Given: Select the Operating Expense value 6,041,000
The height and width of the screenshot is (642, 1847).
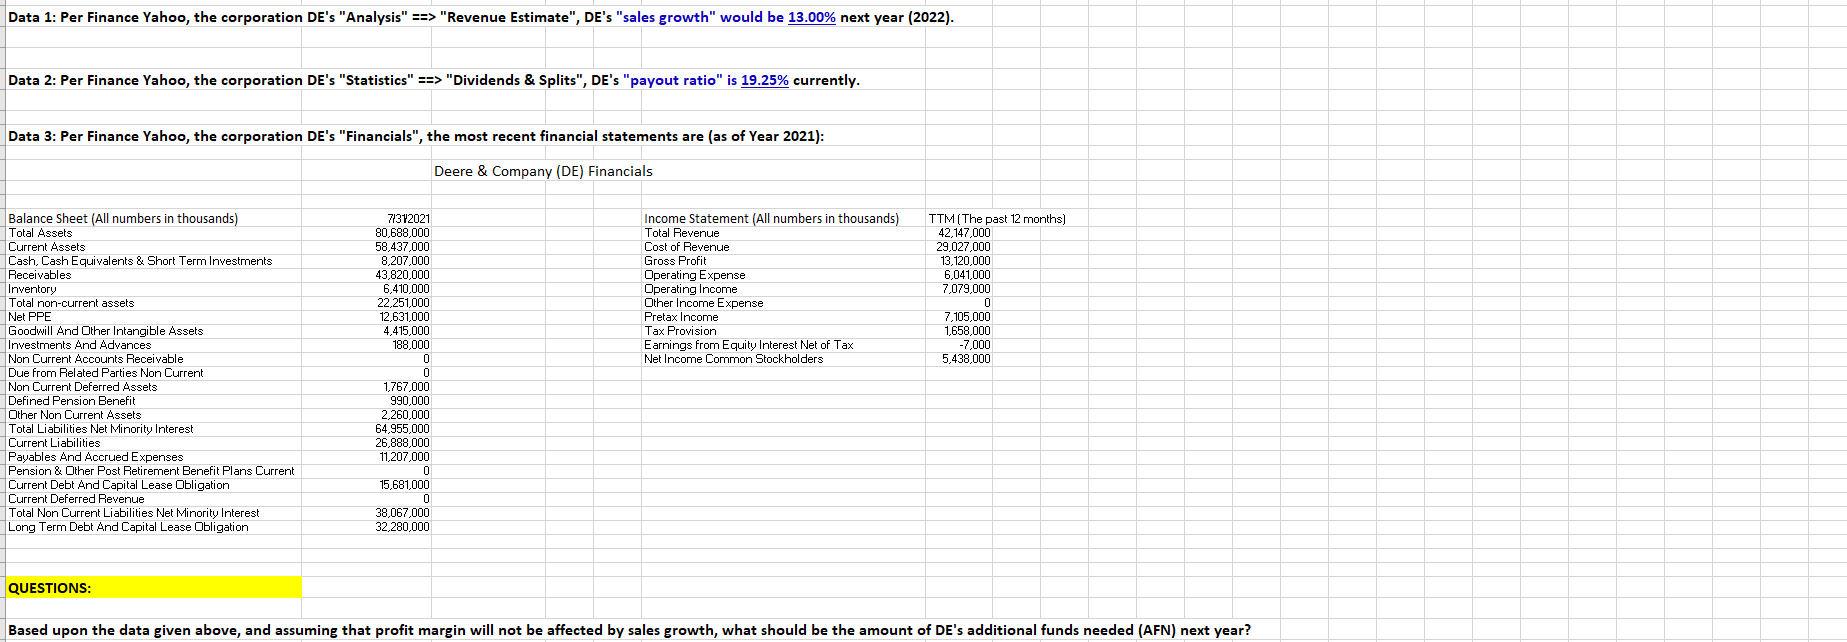Looking at the screenshot, I should [x=967, y=274].
